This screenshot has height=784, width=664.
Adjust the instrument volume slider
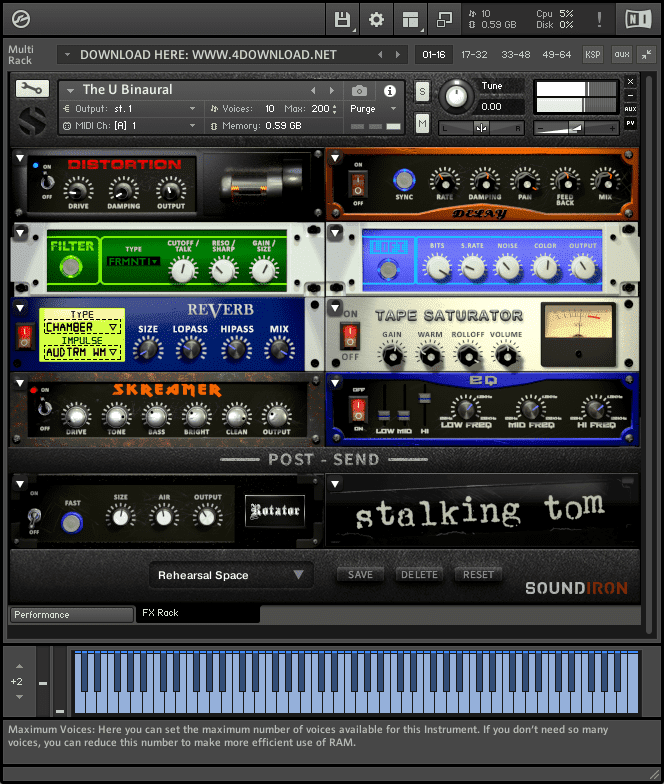[x=576, y=128]
